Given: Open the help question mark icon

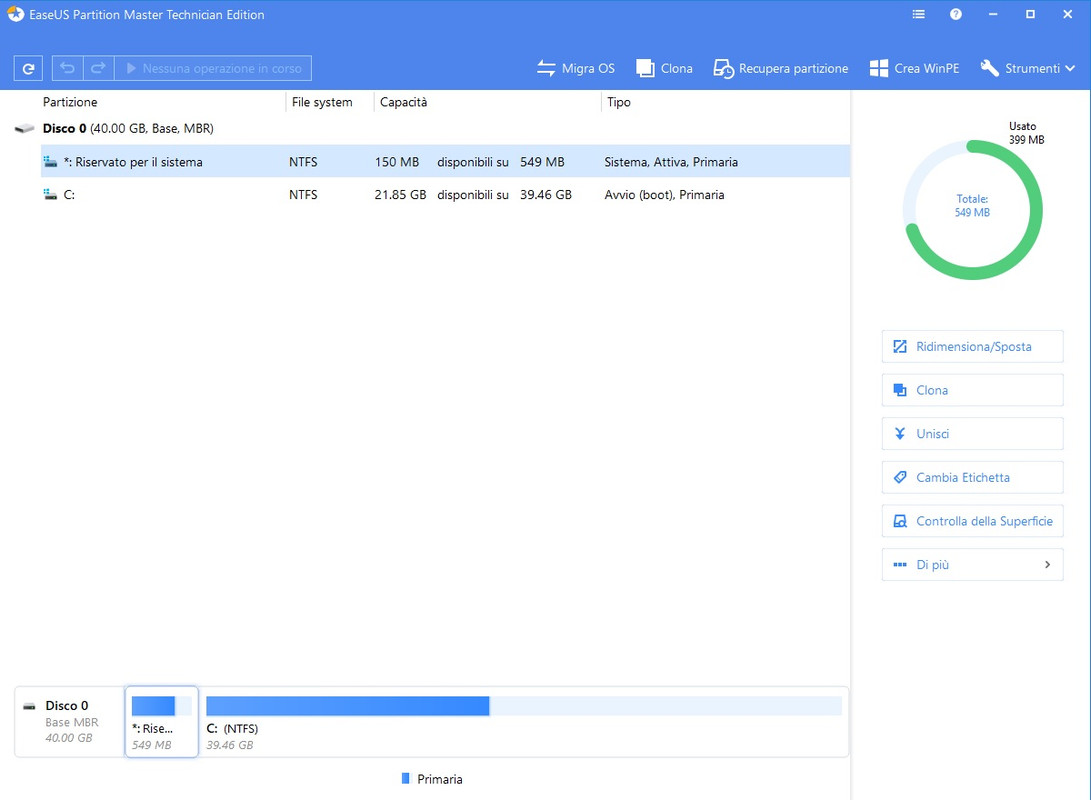Looking at the screenshot, I should [956, 15].
